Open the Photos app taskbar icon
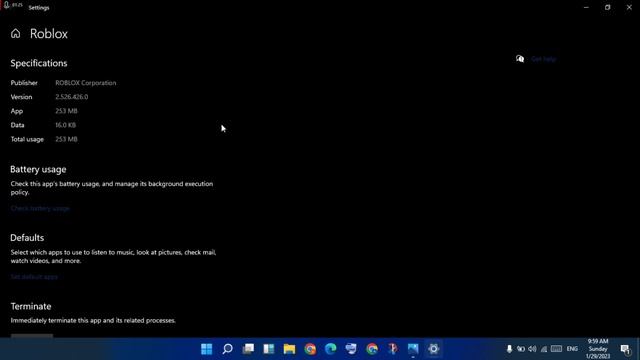Viewport: 640px width, 360px height. [x=413, y=349]
